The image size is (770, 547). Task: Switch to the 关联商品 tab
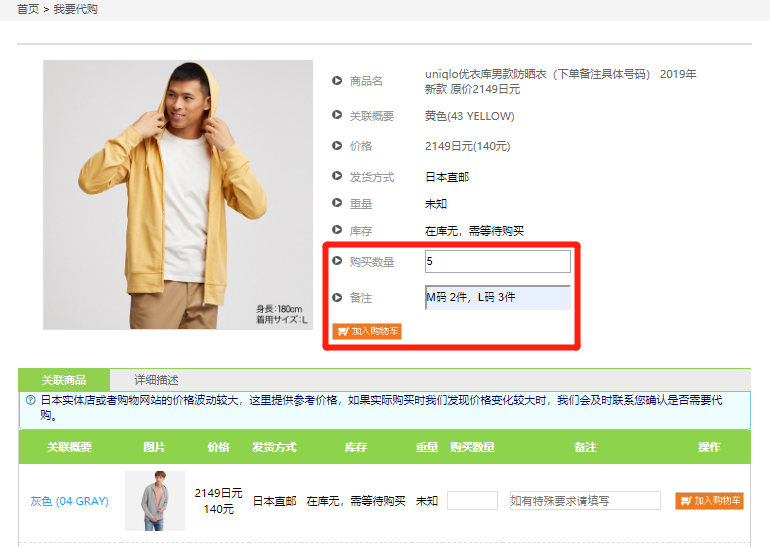[64, 380]
